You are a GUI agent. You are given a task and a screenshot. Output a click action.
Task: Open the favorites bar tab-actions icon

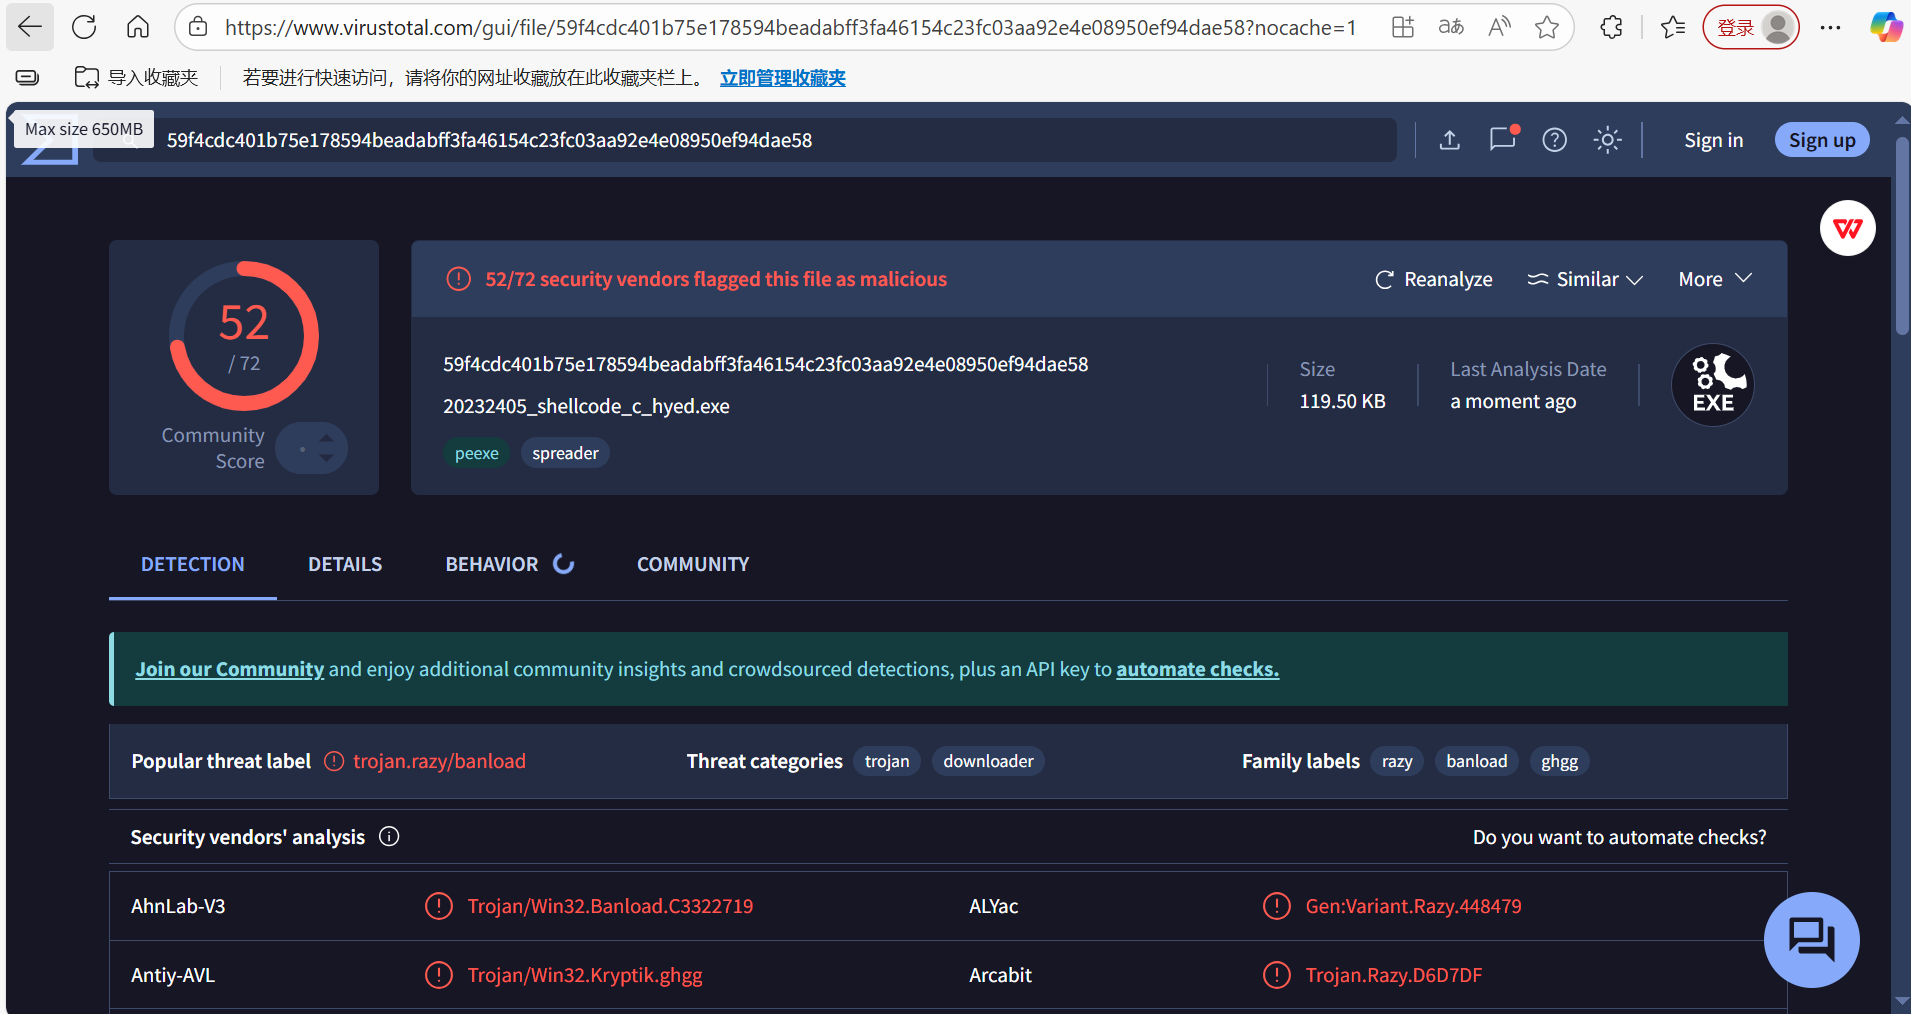[28, 77]
